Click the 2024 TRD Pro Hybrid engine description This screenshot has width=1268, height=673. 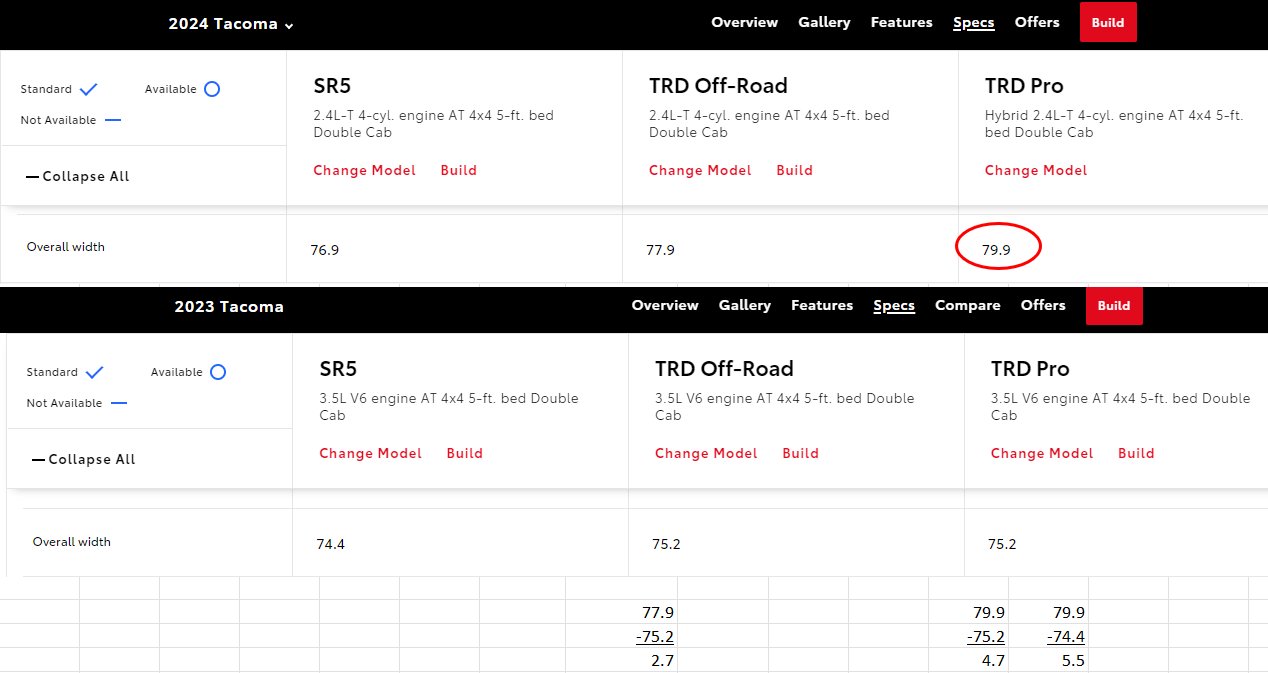click(x=1114, y=124)
